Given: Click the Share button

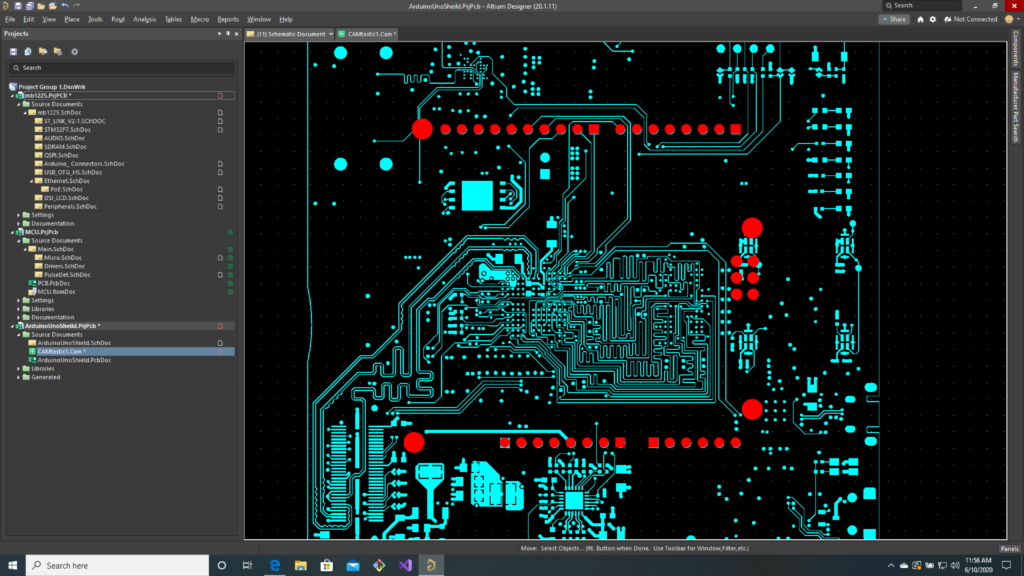Looking at the screenshot, I should [894, 19].
